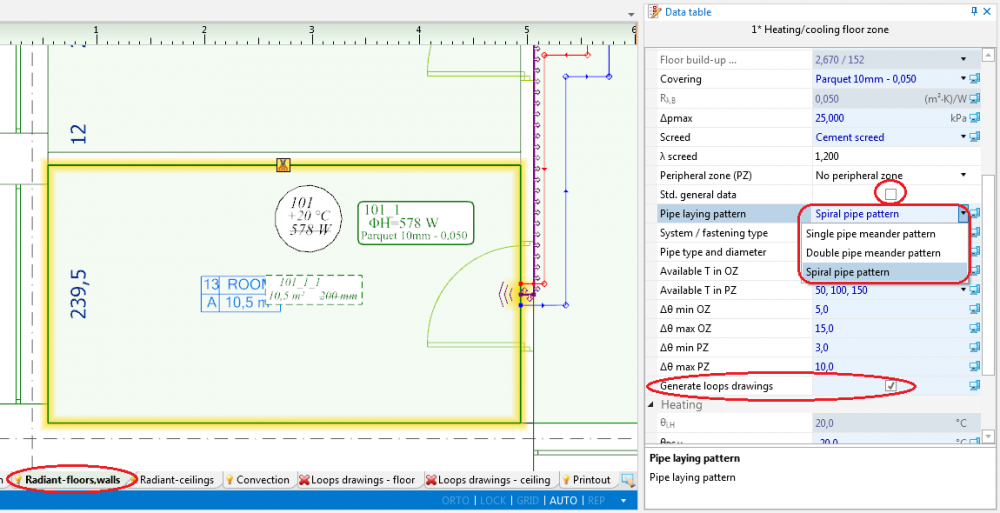Open the Peripheral zone dropdown arrow

tap(964, 175)
